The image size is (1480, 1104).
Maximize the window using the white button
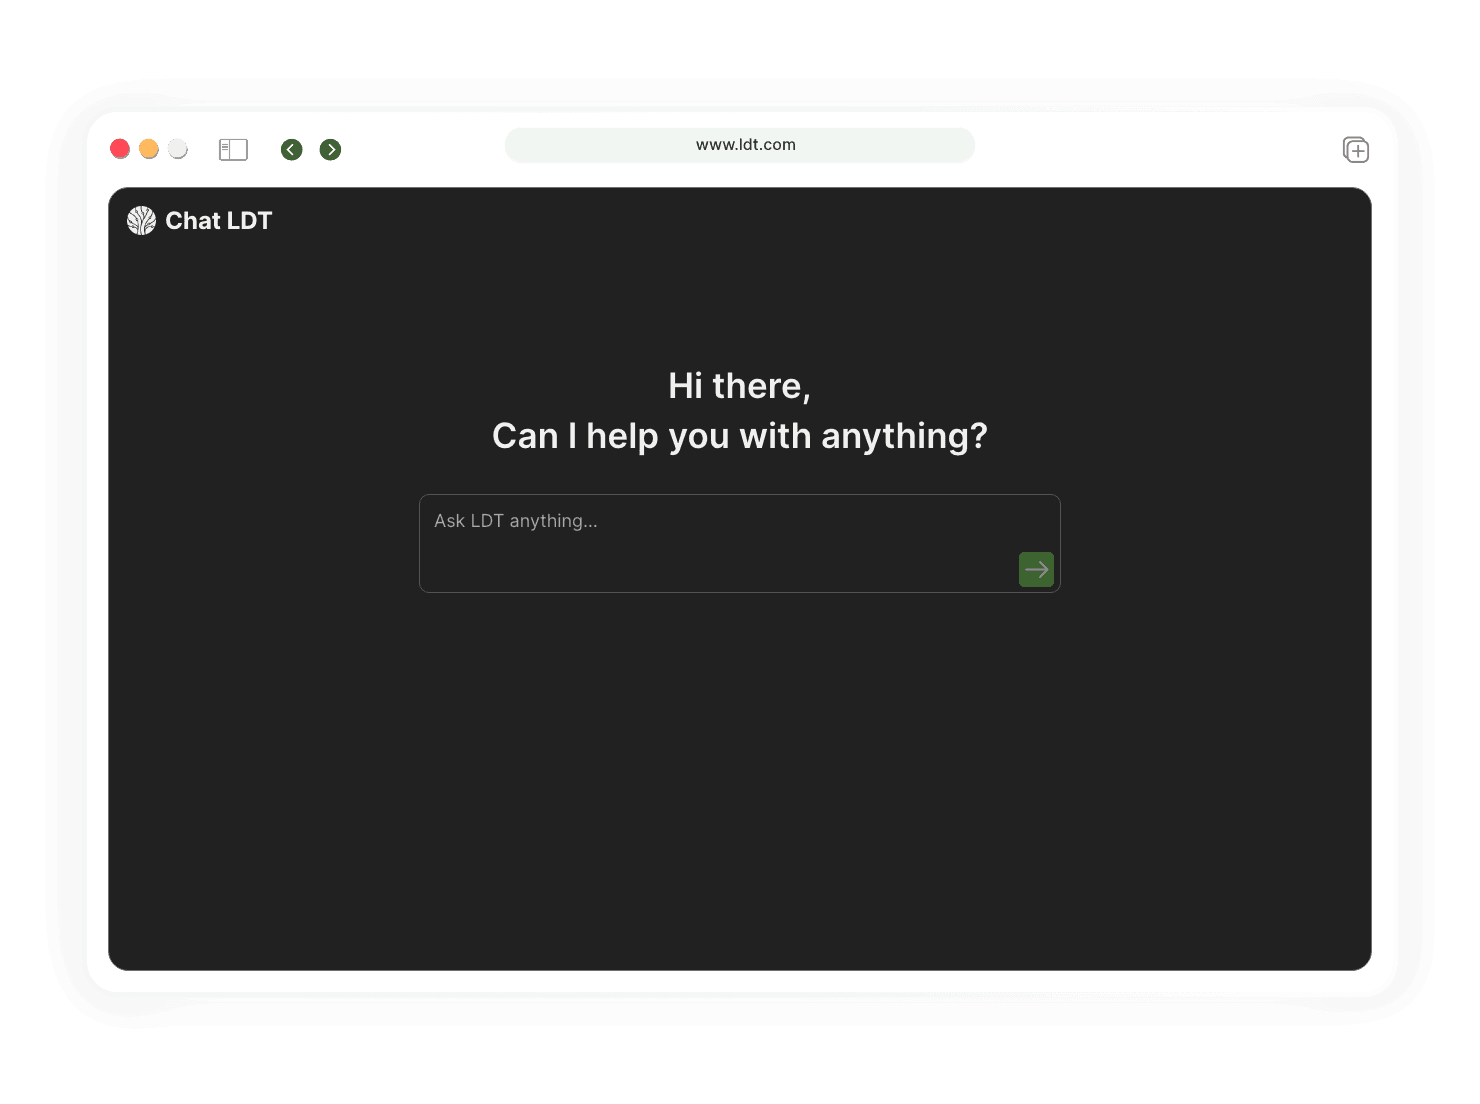click(177, 149)
